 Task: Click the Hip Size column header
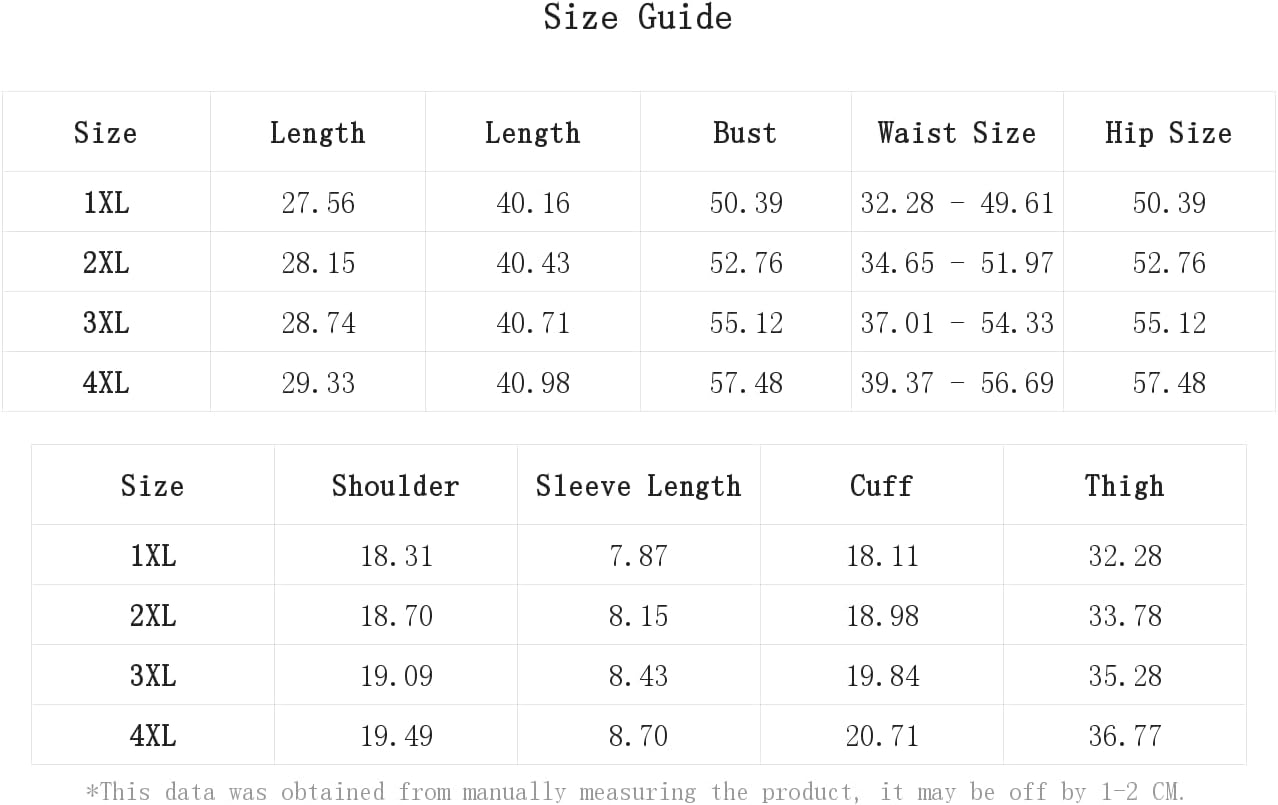click(x=1168, y=133)
